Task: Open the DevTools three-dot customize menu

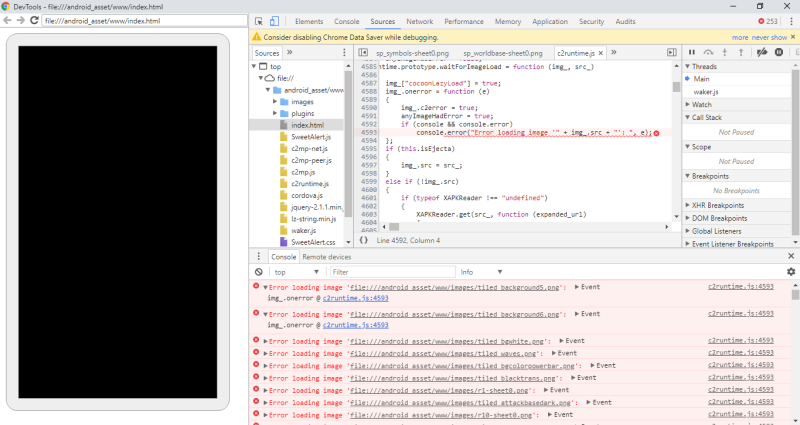Action: [791, 21]
